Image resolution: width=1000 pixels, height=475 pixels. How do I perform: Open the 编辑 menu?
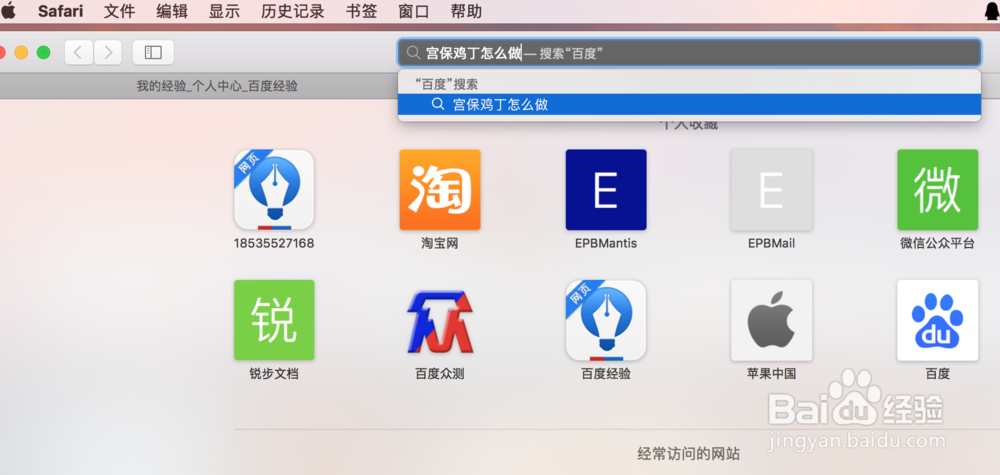[x=172, y=11]
